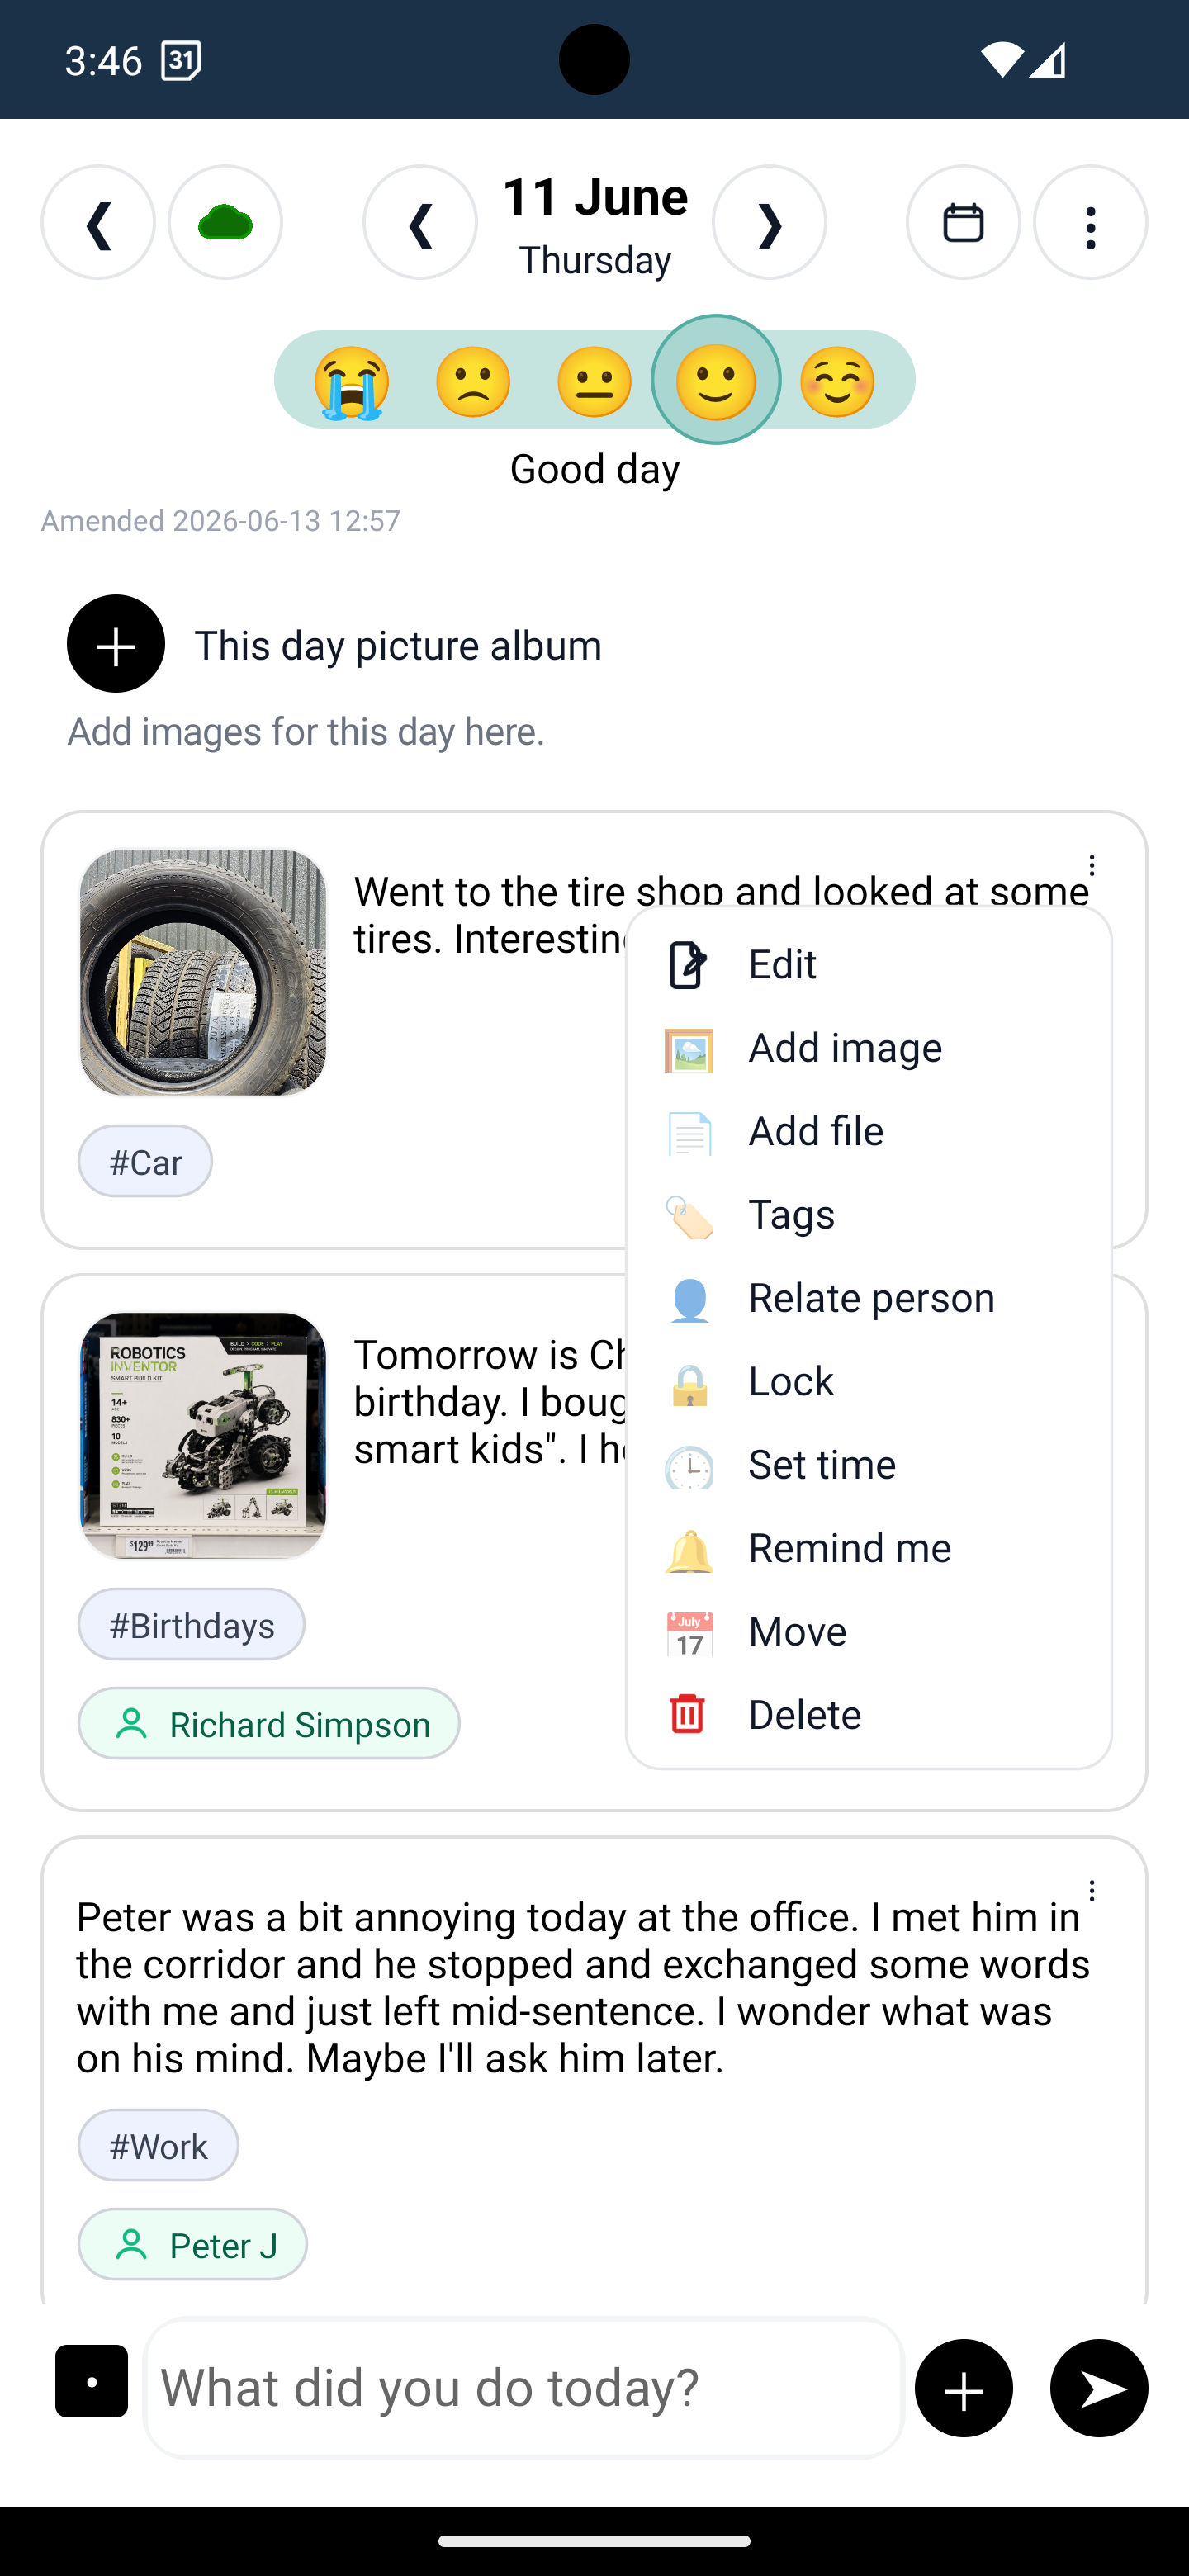This screenshot has height=2576, width=1189.
Task: Tap the plus button beside text input
Action: pyautogui.click(x=964, y=2388)
